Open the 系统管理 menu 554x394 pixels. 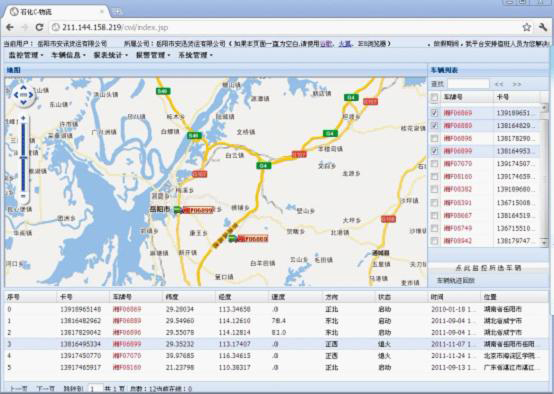pos(195,55)
